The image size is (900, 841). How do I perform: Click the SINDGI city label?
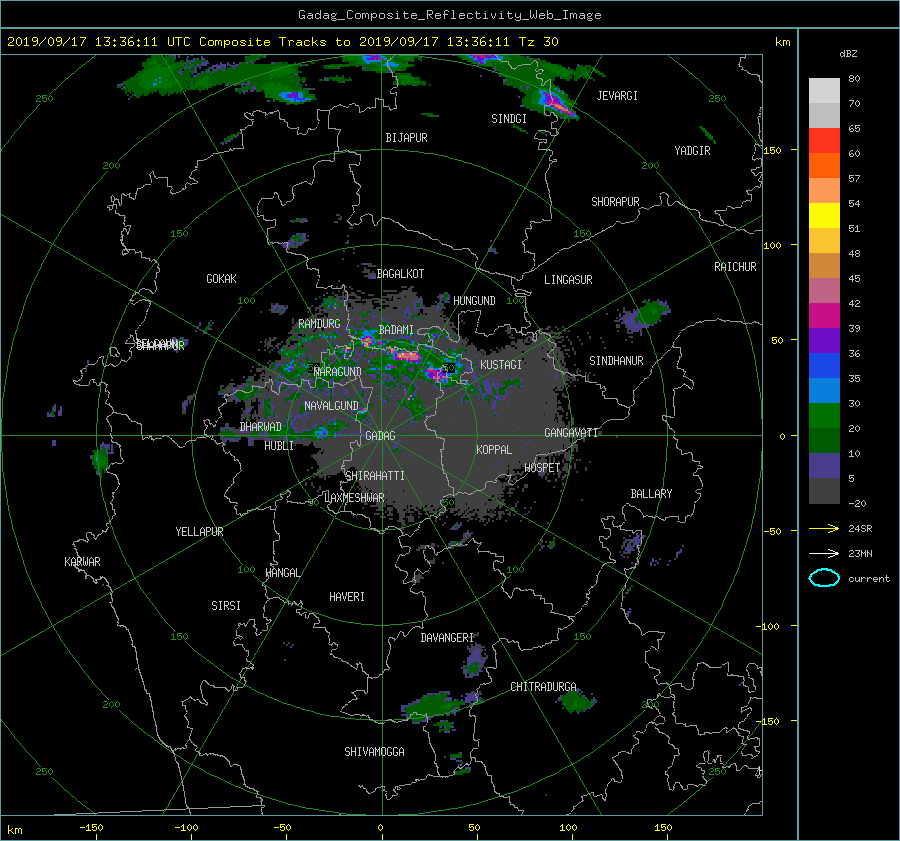[x=509, y=119]
